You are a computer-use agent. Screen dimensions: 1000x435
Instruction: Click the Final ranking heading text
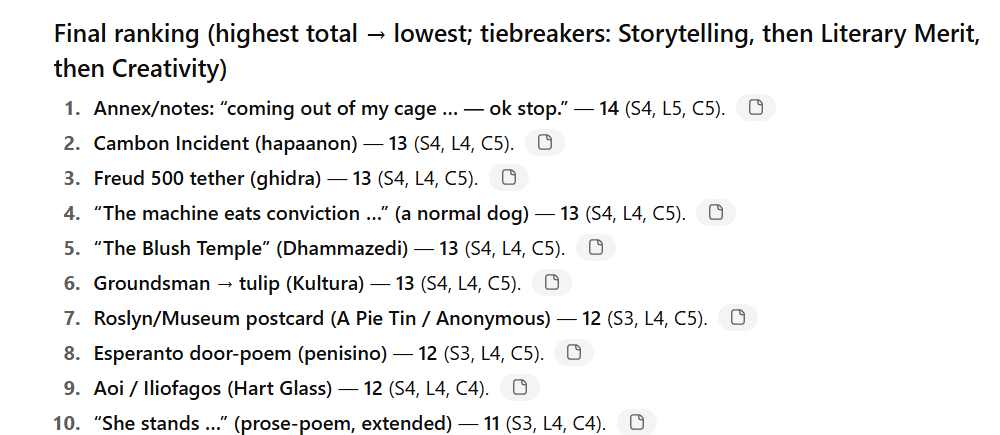(x=517, y=51)
